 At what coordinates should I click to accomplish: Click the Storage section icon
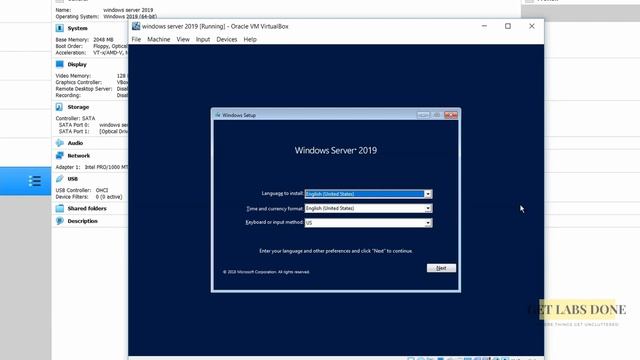[60, 107]
